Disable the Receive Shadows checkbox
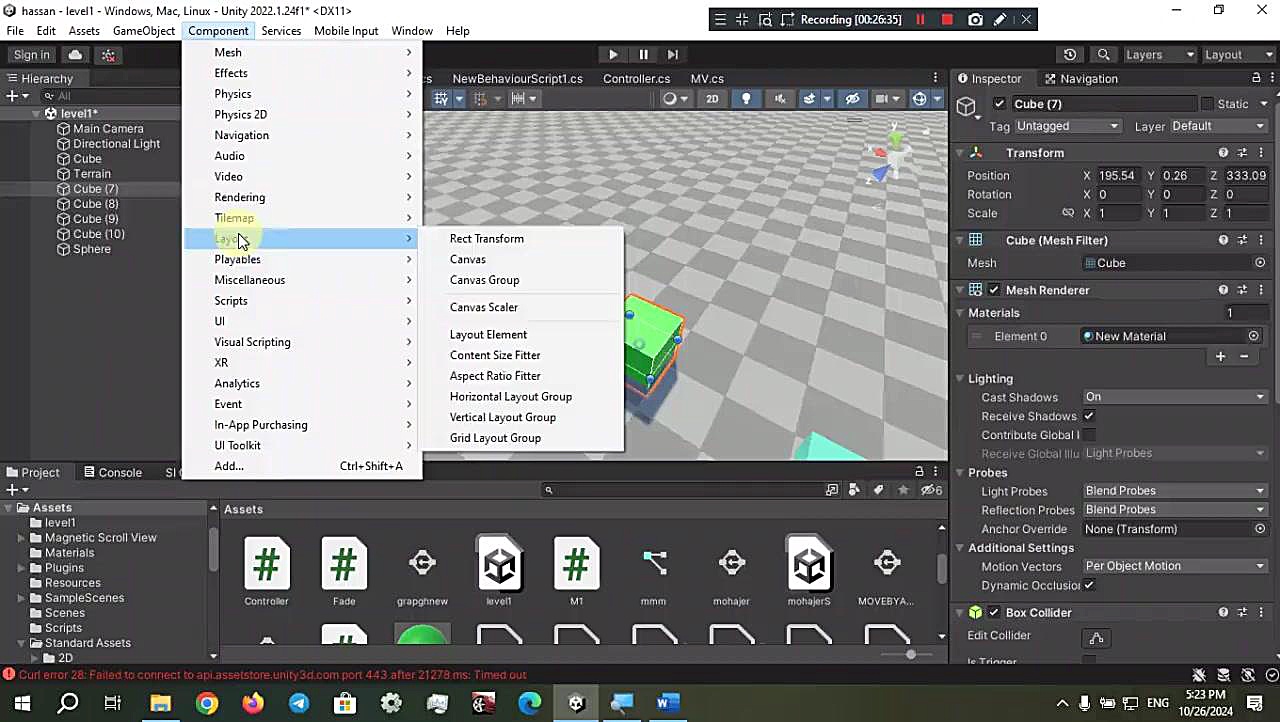 pyautogui.click(x=1089, y=416)
